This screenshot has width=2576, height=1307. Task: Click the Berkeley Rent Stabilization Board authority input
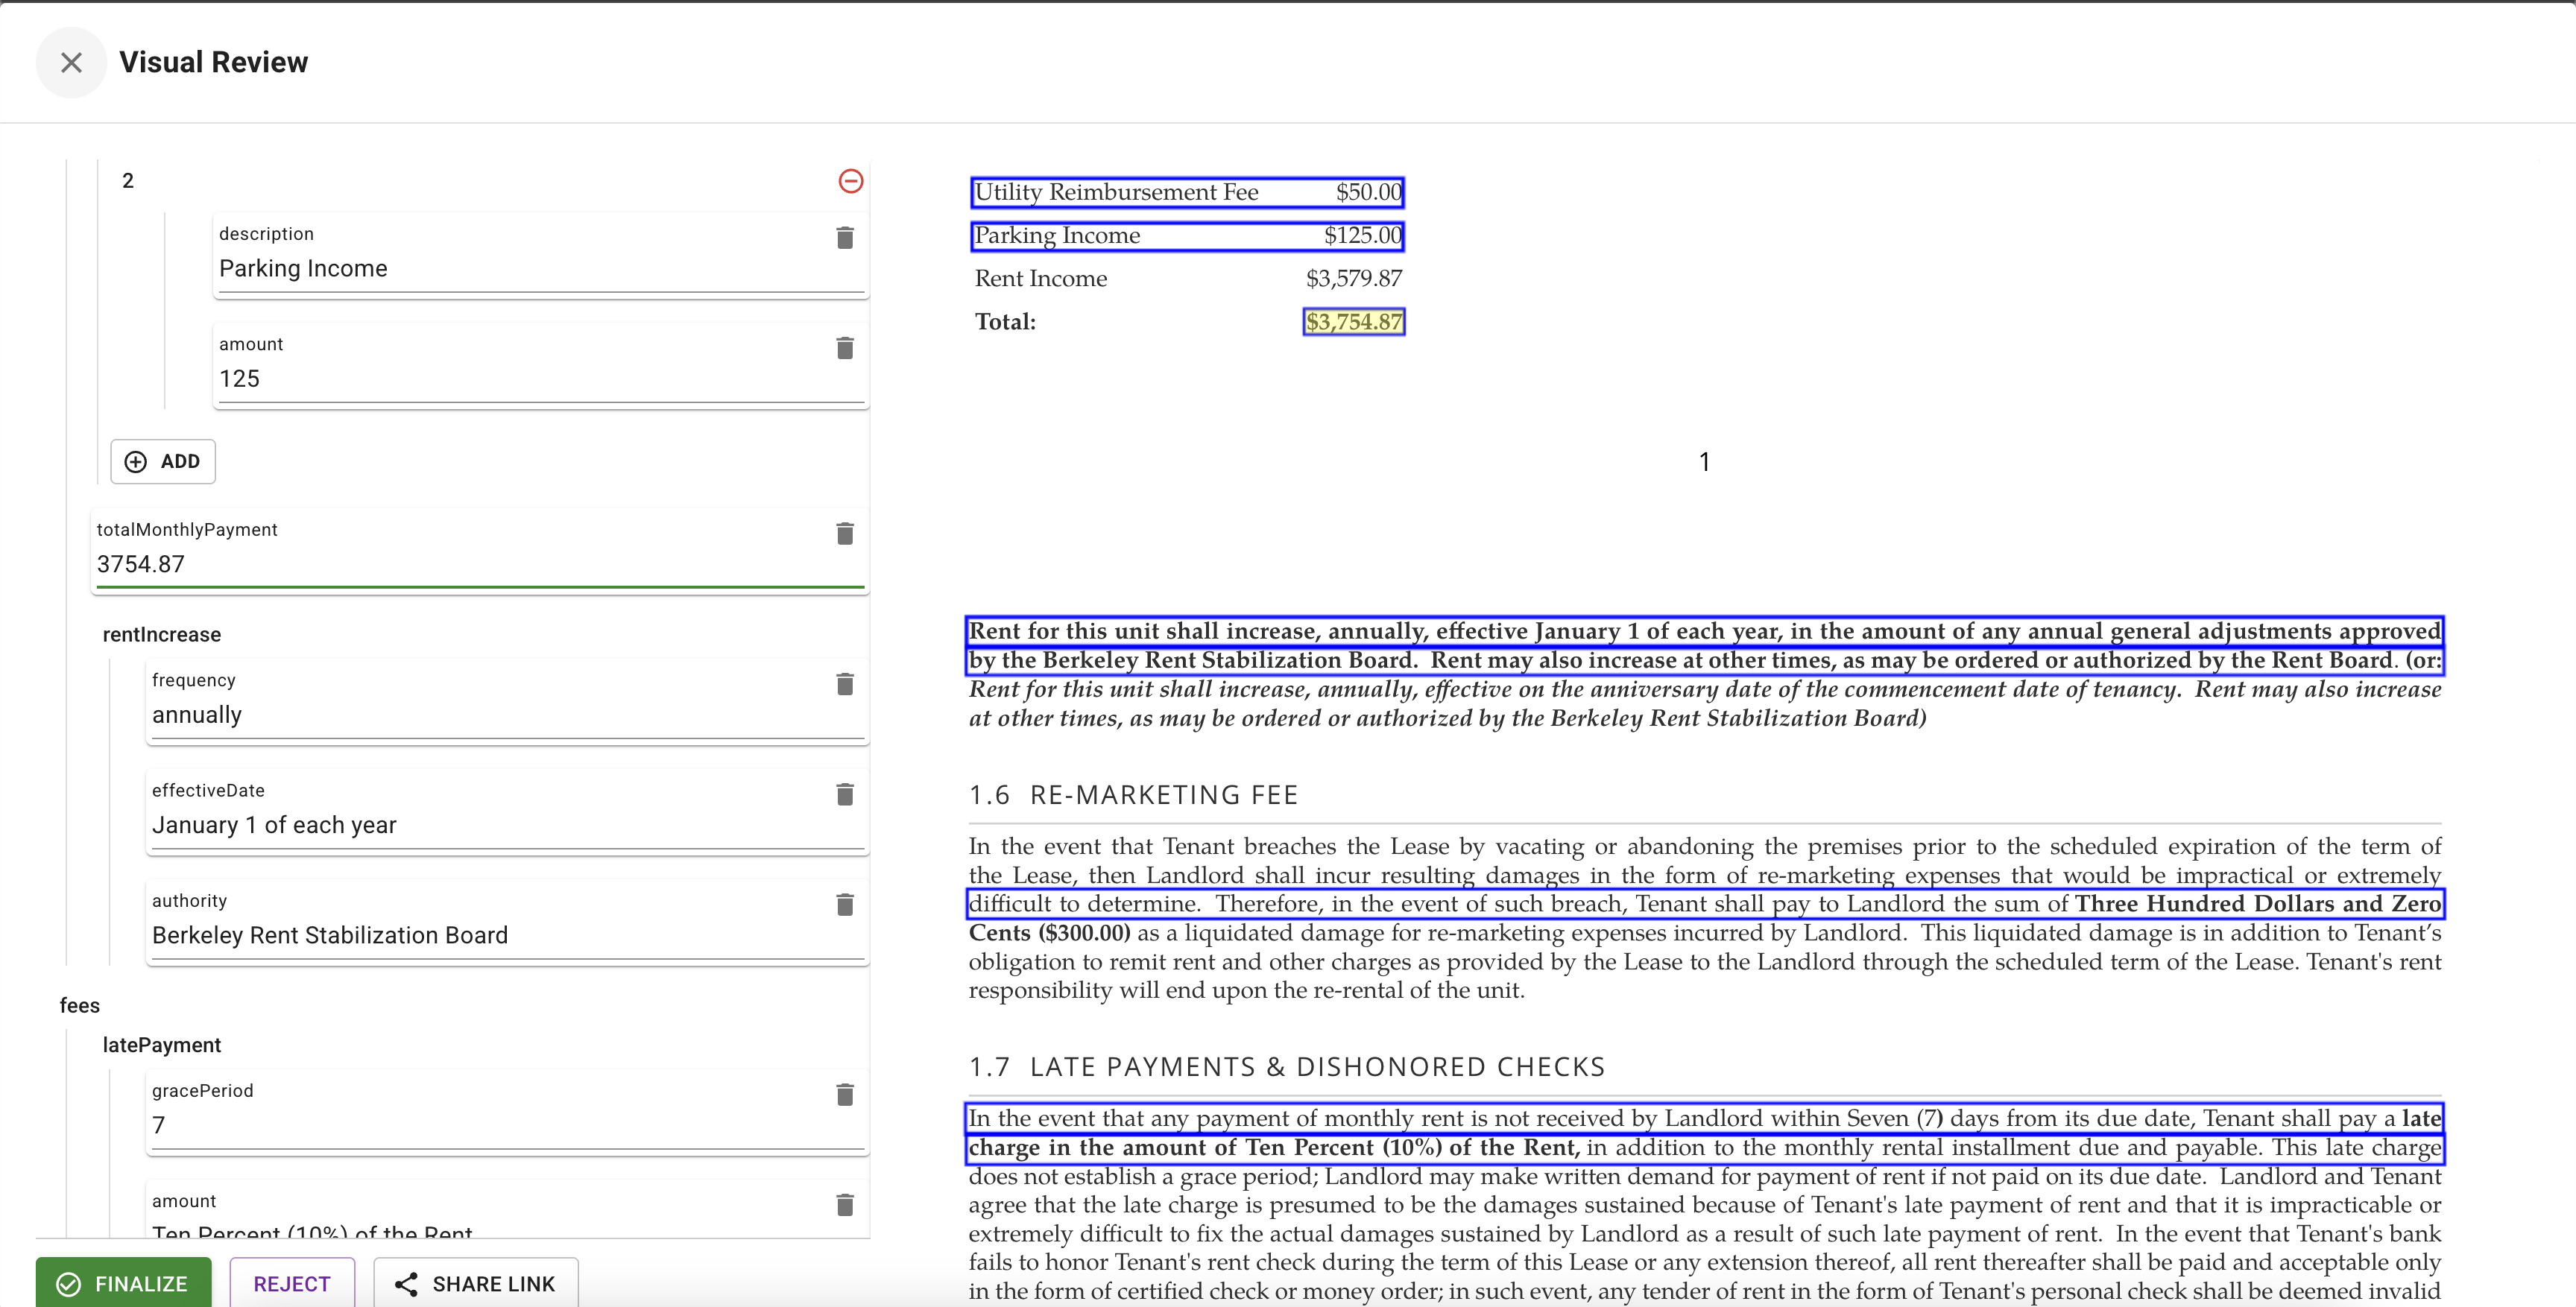pyautogui.click(x=480, y=936)
